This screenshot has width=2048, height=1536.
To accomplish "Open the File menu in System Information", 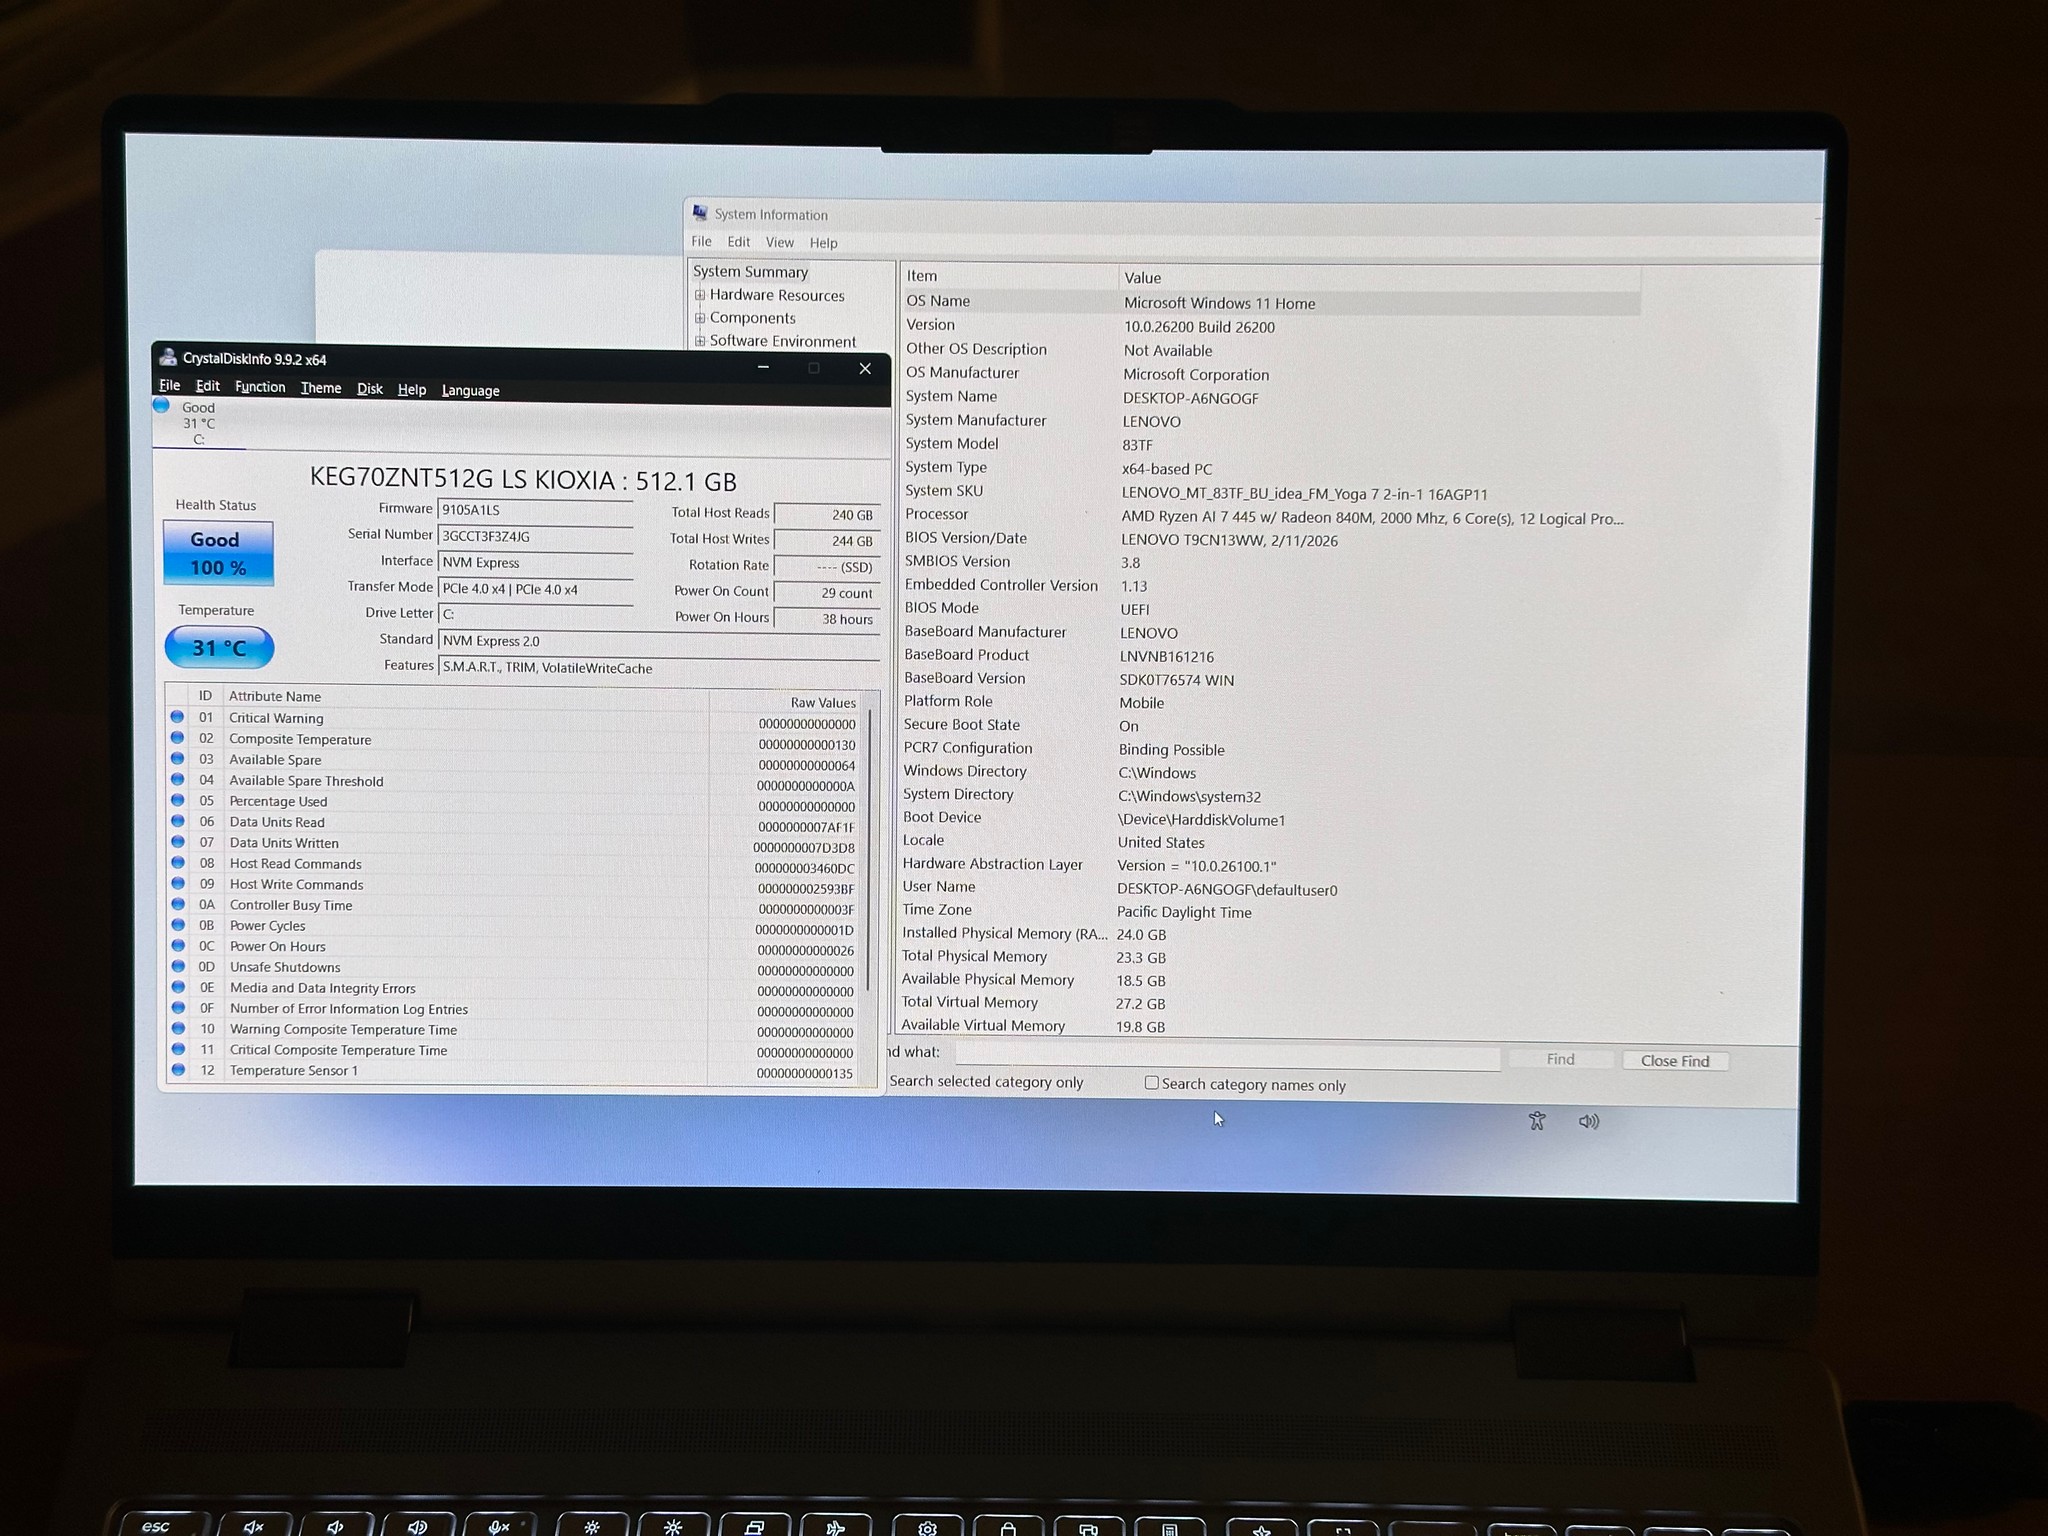I will pos(701,242).
